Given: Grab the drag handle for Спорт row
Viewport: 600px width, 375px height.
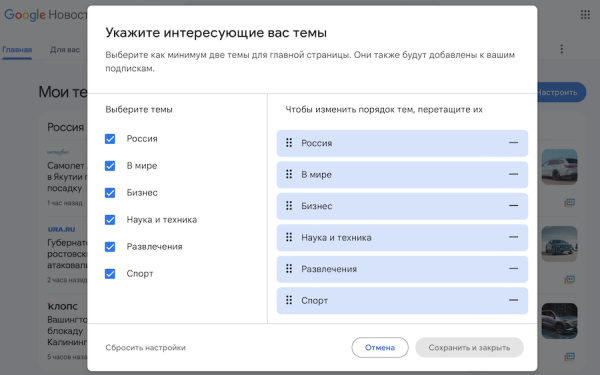Looking at the screenshot, I should [x=289, y=300].
